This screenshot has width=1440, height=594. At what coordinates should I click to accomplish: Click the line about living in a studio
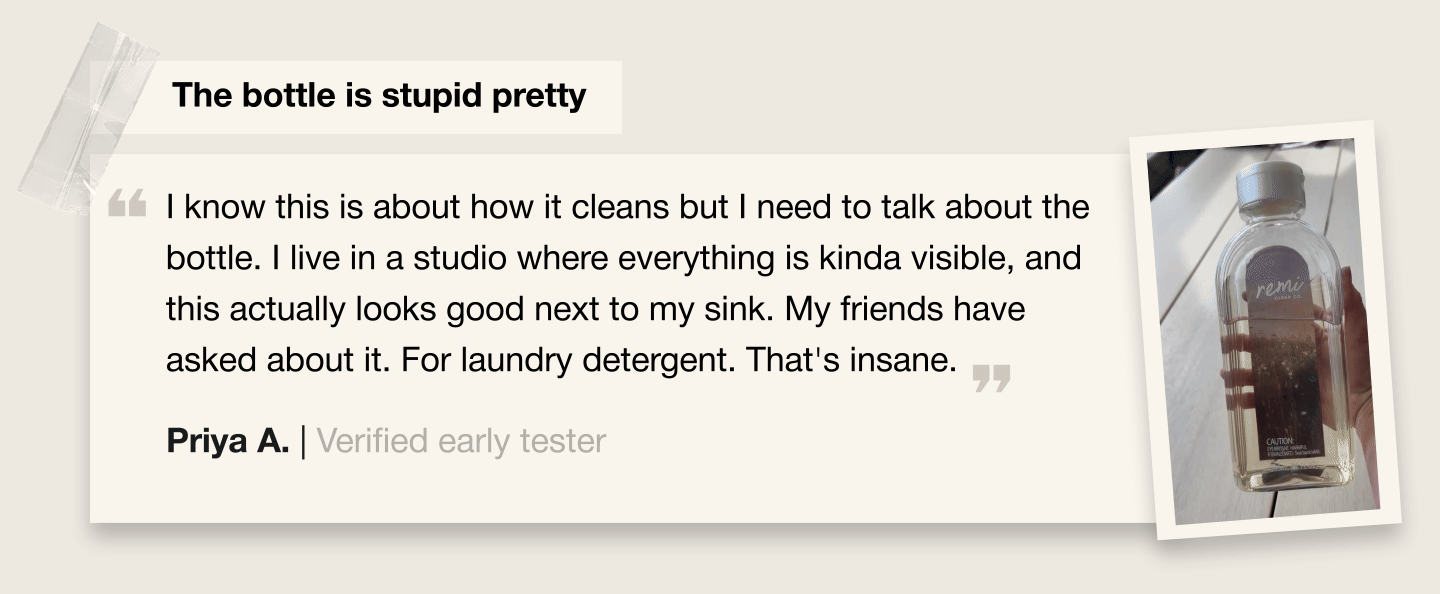click(x=624, y=258)
